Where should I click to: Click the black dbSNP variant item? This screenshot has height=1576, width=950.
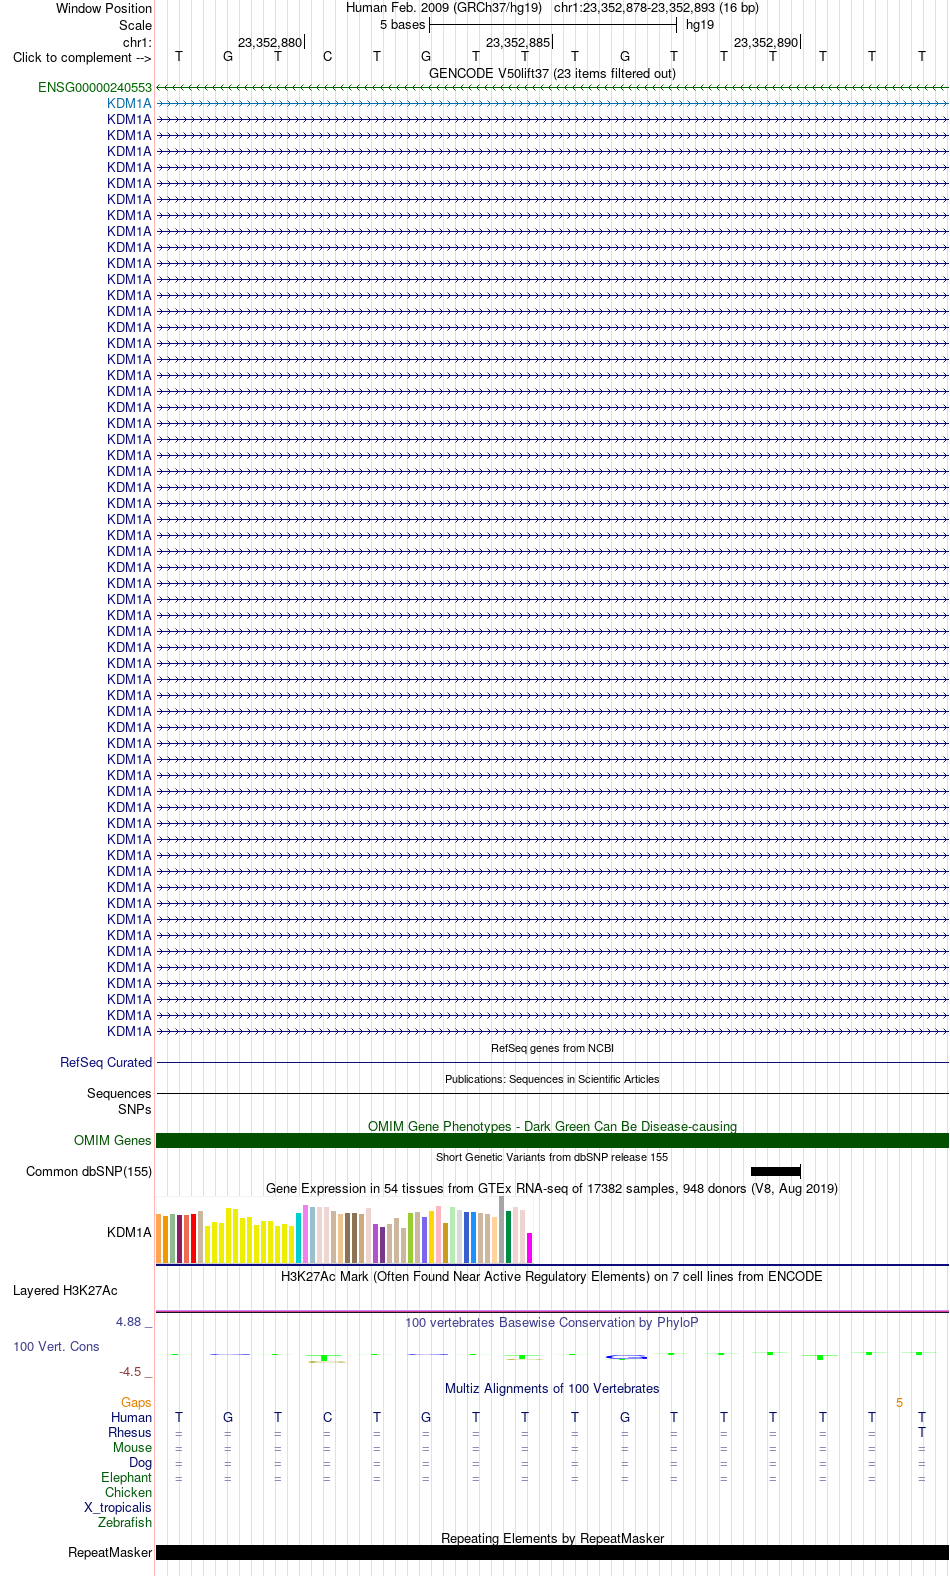coord(776,1172)
